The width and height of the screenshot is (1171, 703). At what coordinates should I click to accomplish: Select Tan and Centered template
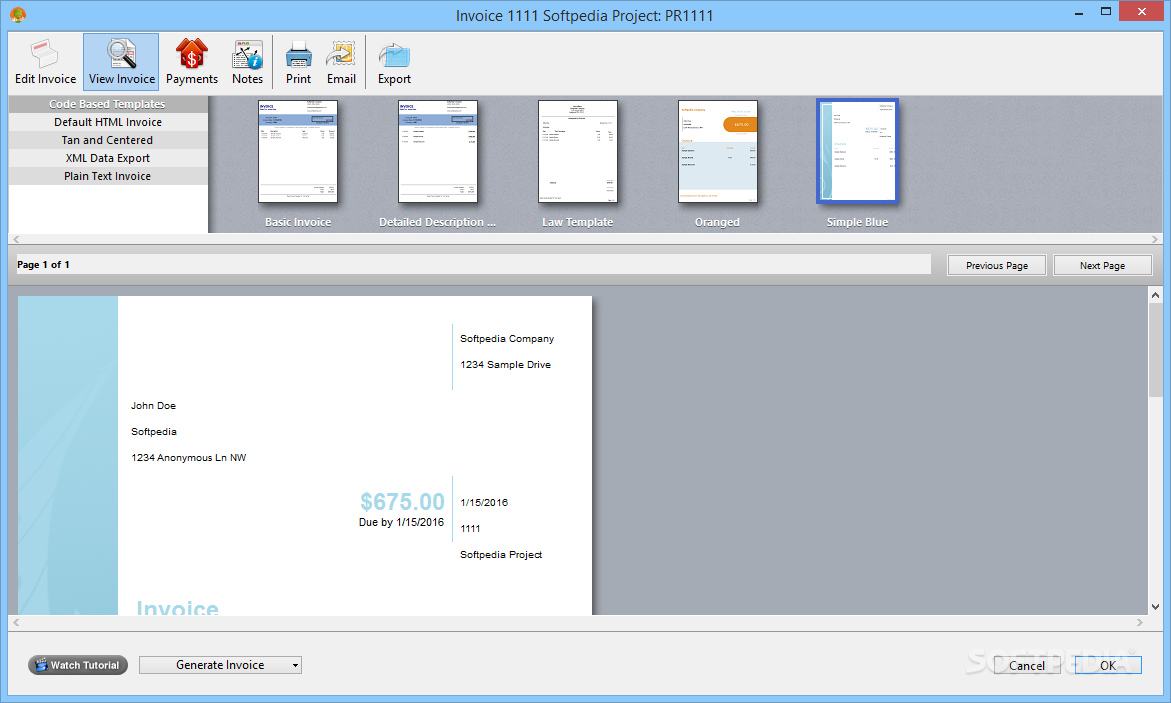tap(108, 140)
